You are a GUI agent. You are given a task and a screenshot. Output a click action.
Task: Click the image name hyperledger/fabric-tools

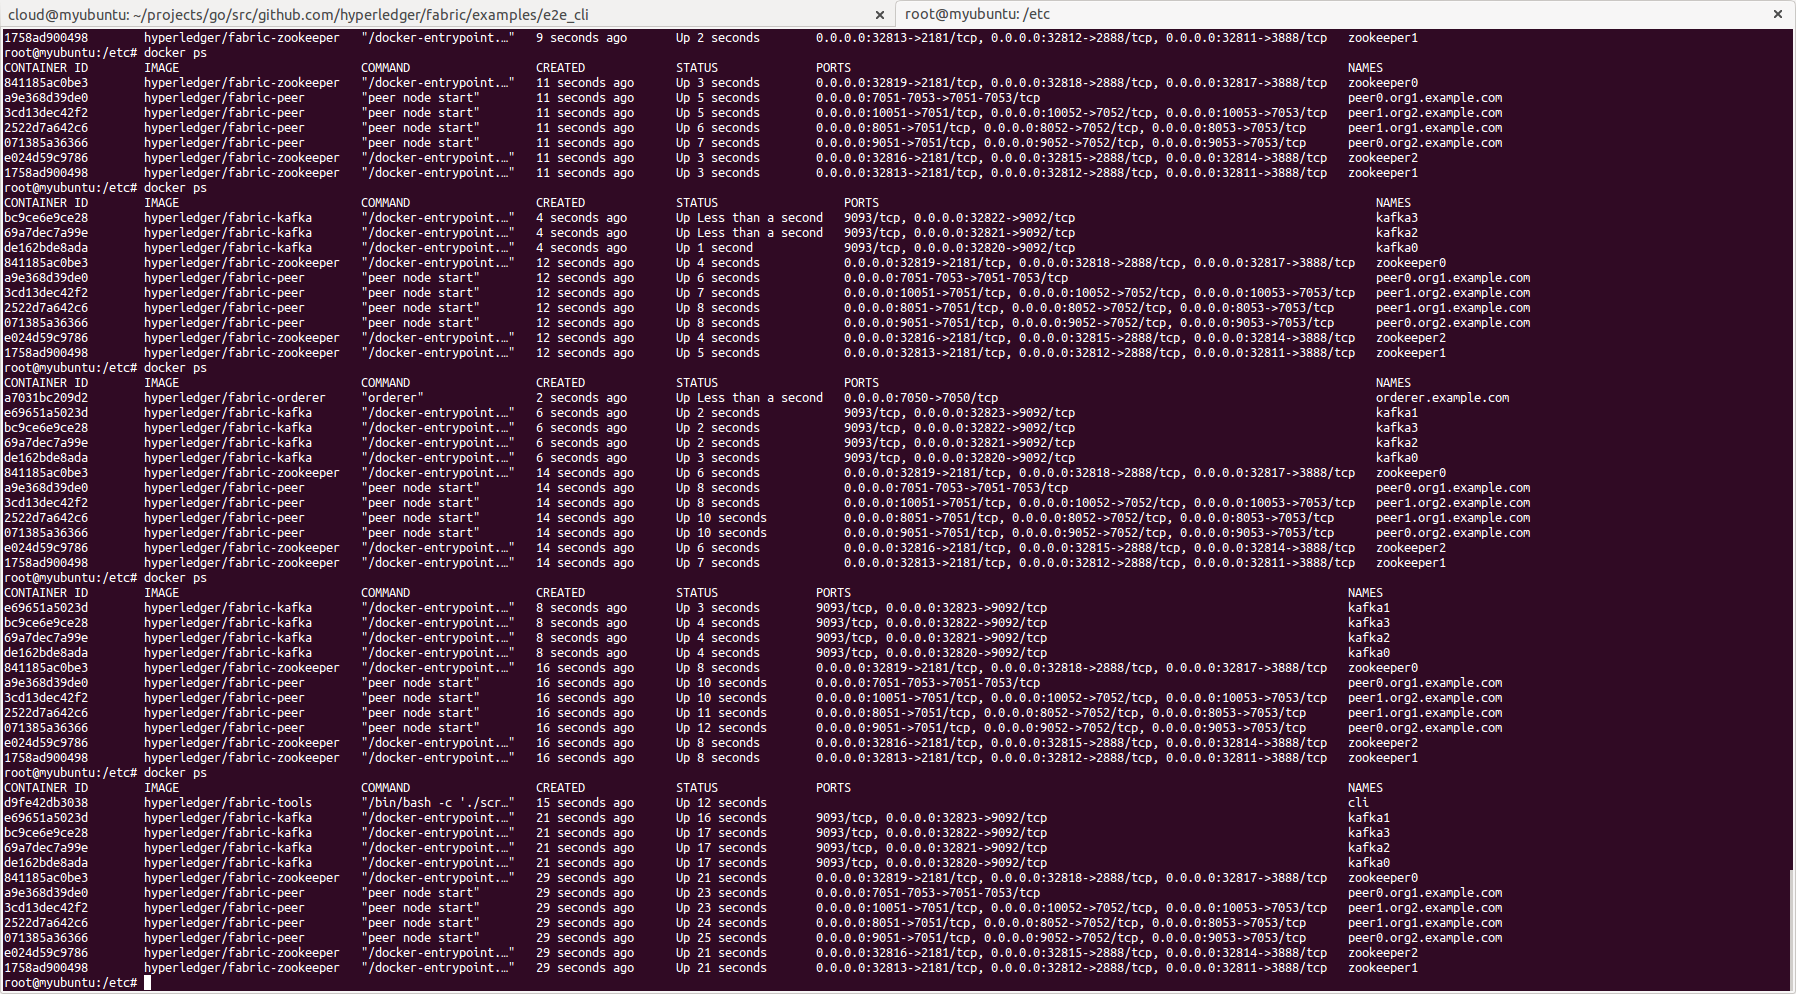(228, 803)
